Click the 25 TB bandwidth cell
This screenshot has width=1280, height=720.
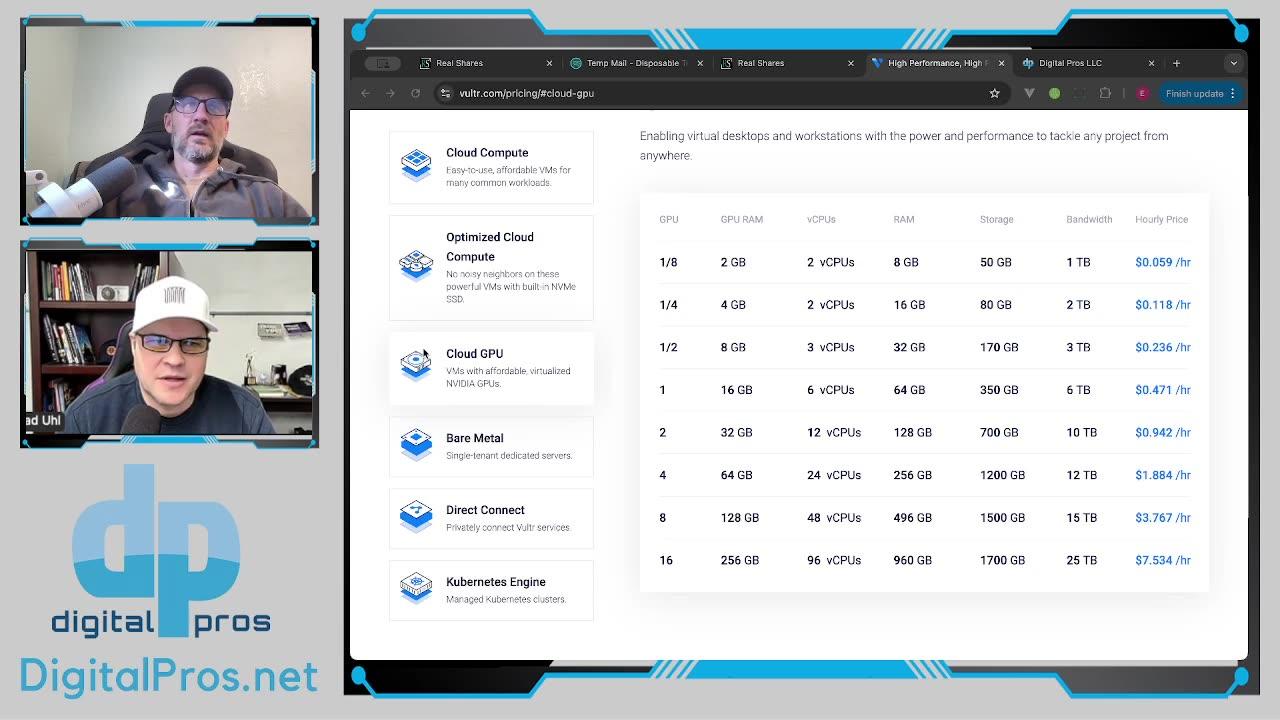(x=1082, y=560)
